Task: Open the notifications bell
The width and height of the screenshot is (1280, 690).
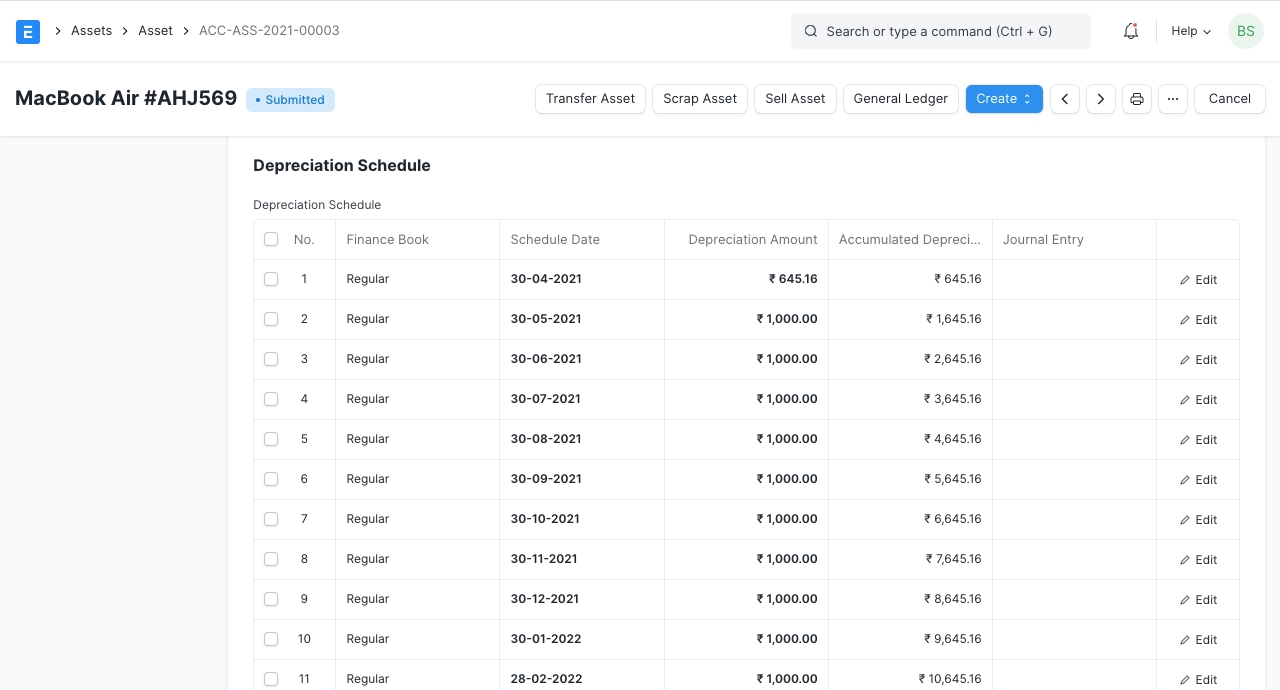Action: point(1131,31)
